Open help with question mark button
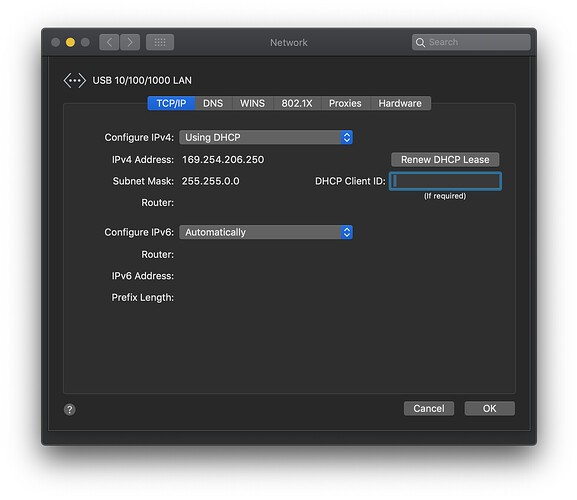Viewport: 577px width, 500px height. coord(70,409)
